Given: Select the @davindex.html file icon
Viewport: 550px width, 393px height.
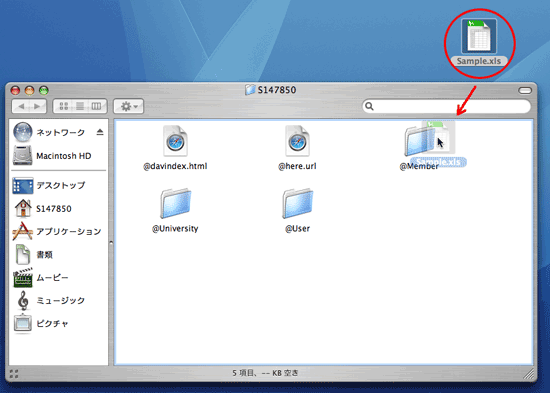Looking at the screenshot, I should 175,141.
